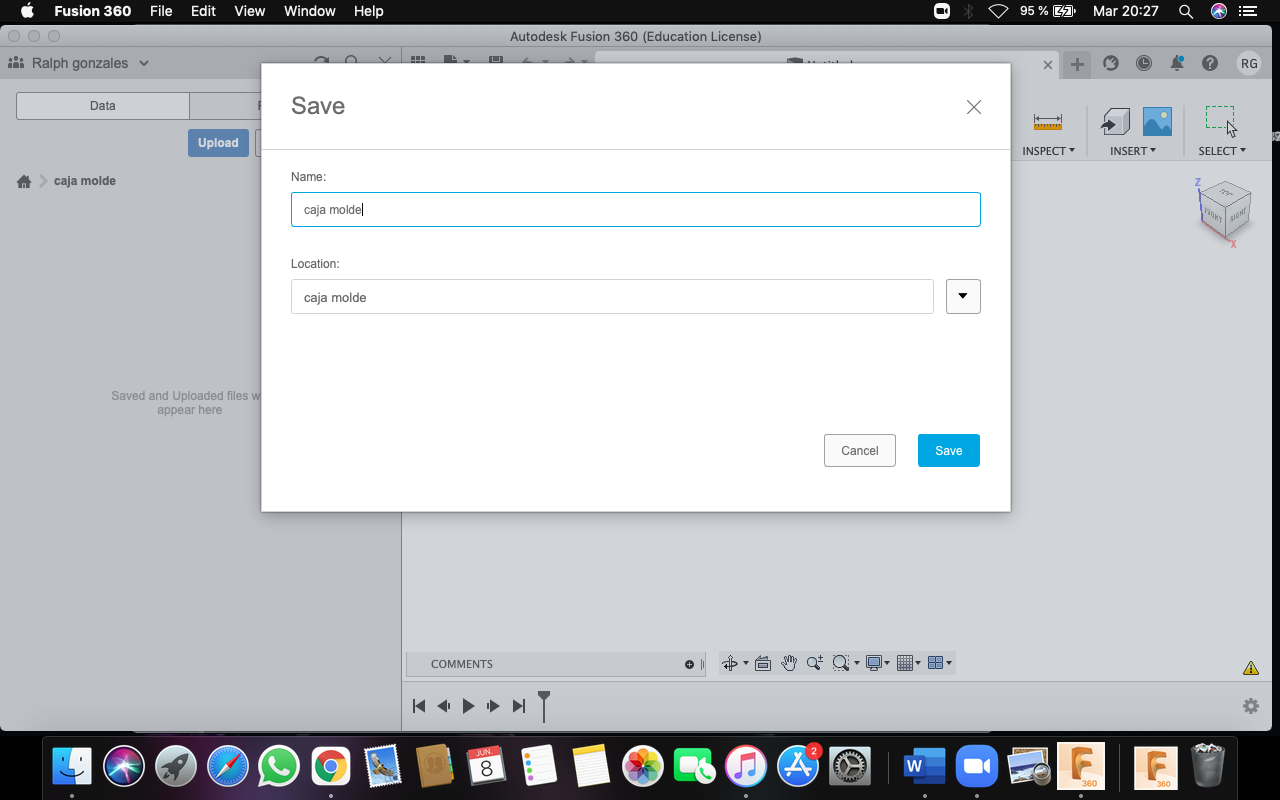This screenshot has height=800, width=1280.
Task: Select the Zoom magnifier tool
Action: point(815,663)
